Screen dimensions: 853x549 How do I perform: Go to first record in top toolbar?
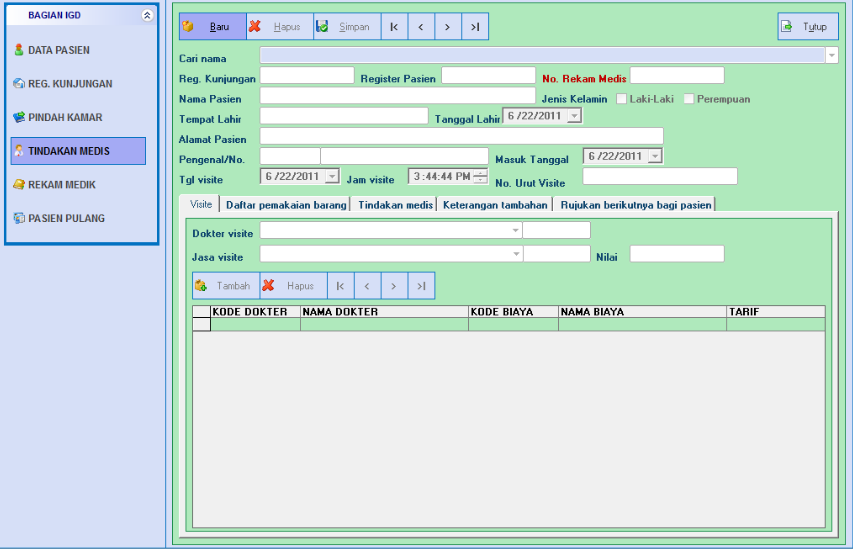tap(394, 27)
